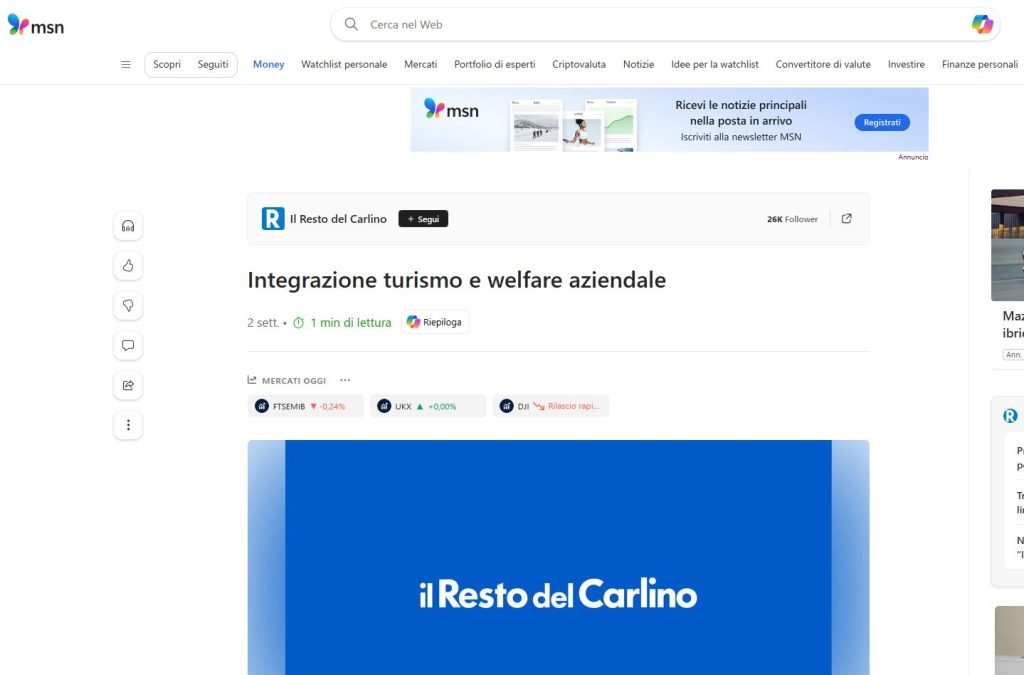Open Convertitore di valute
Screen dimensions: 1024x675
(823, 64)
